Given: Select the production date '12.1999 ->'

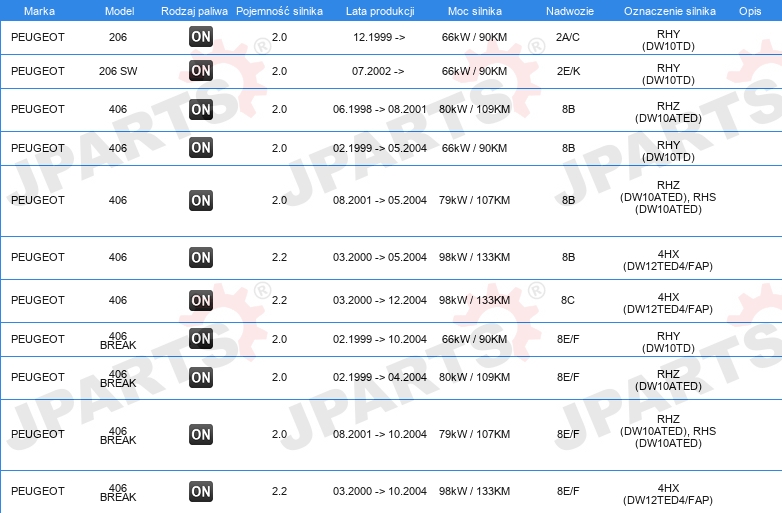Looking at the screenshot, I should point(379,37).
